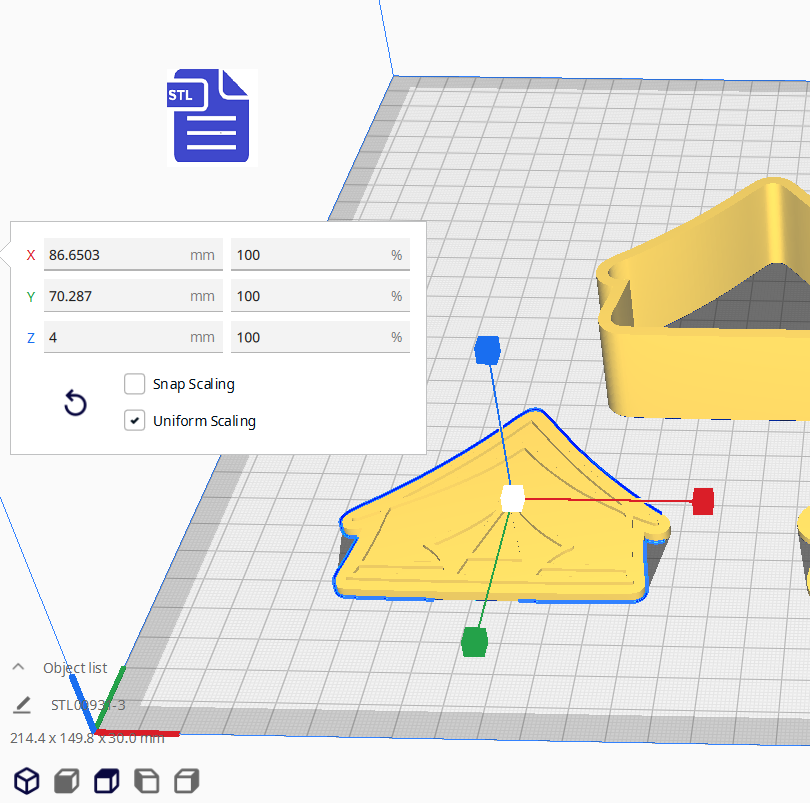Uncheck the Uniform Scaling checkbox
The width and height of the screenshot is (810, 803).
coord(134,421)
